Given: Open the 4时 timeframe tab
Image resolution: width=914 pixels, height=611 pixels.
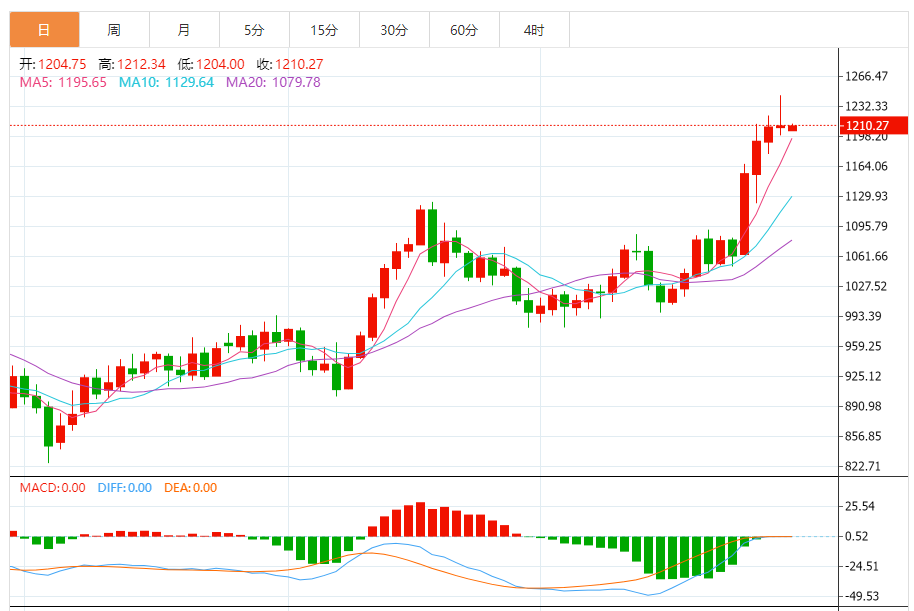Looking at the screenshot, I should (534, 30).
